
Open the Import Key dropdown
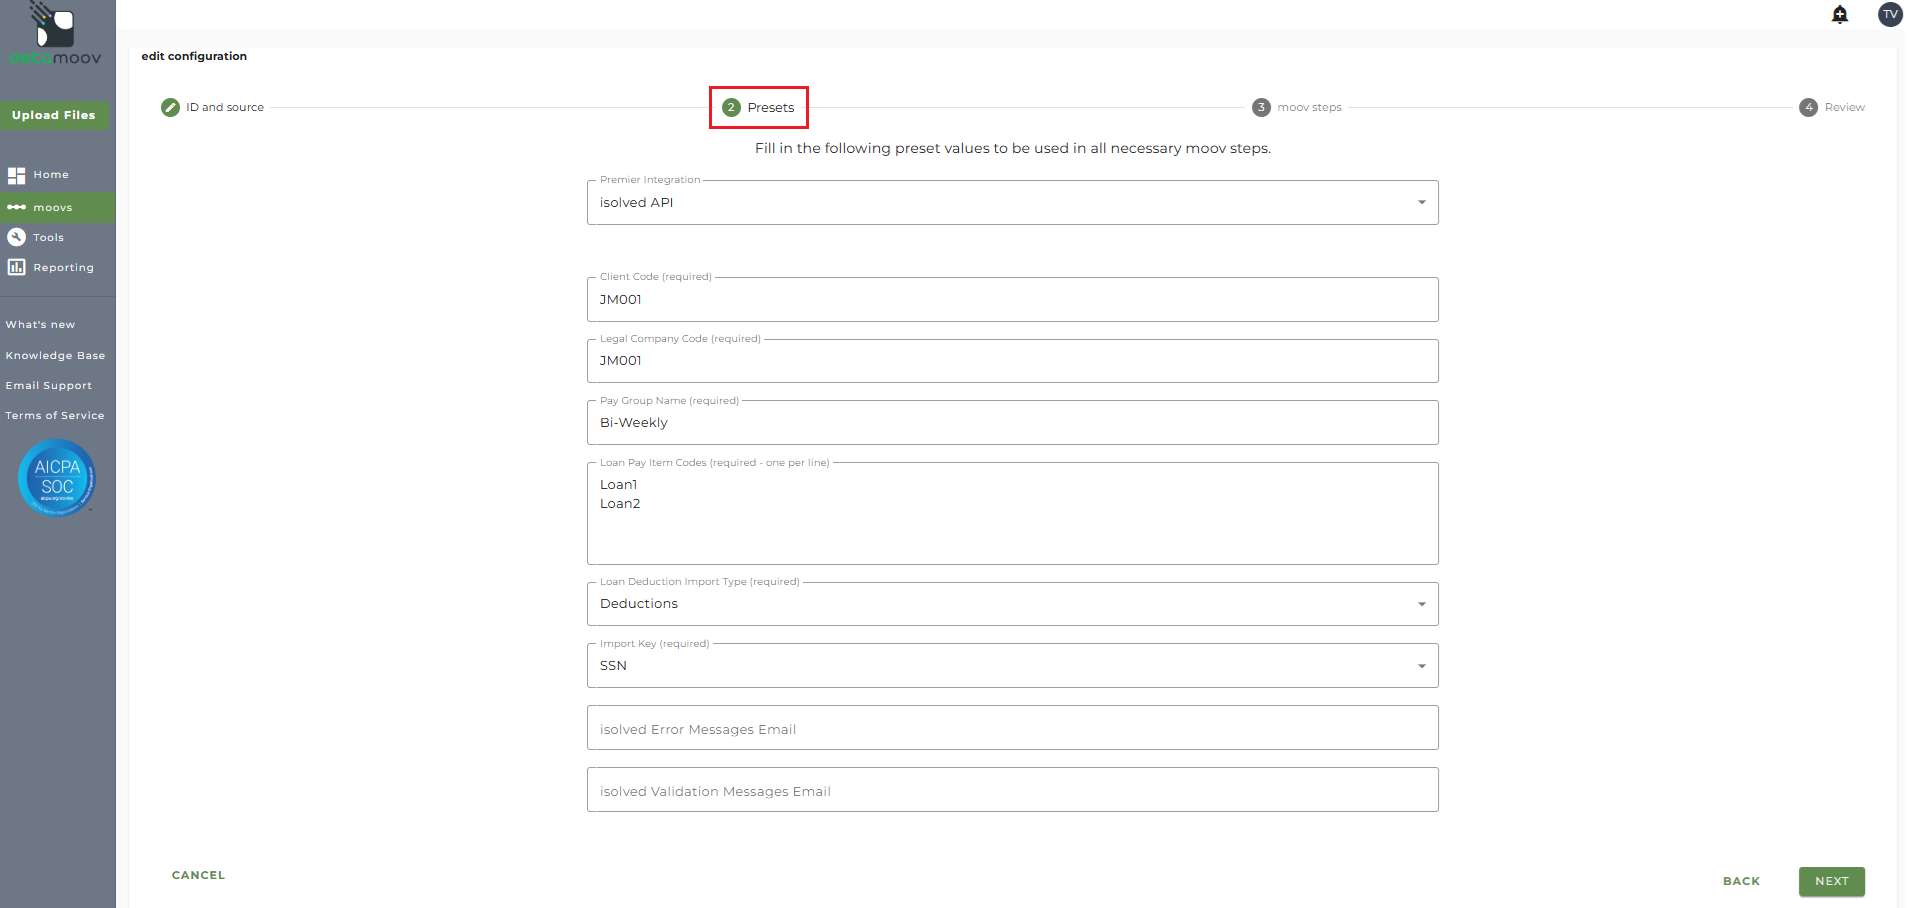tap(1421, 666)
